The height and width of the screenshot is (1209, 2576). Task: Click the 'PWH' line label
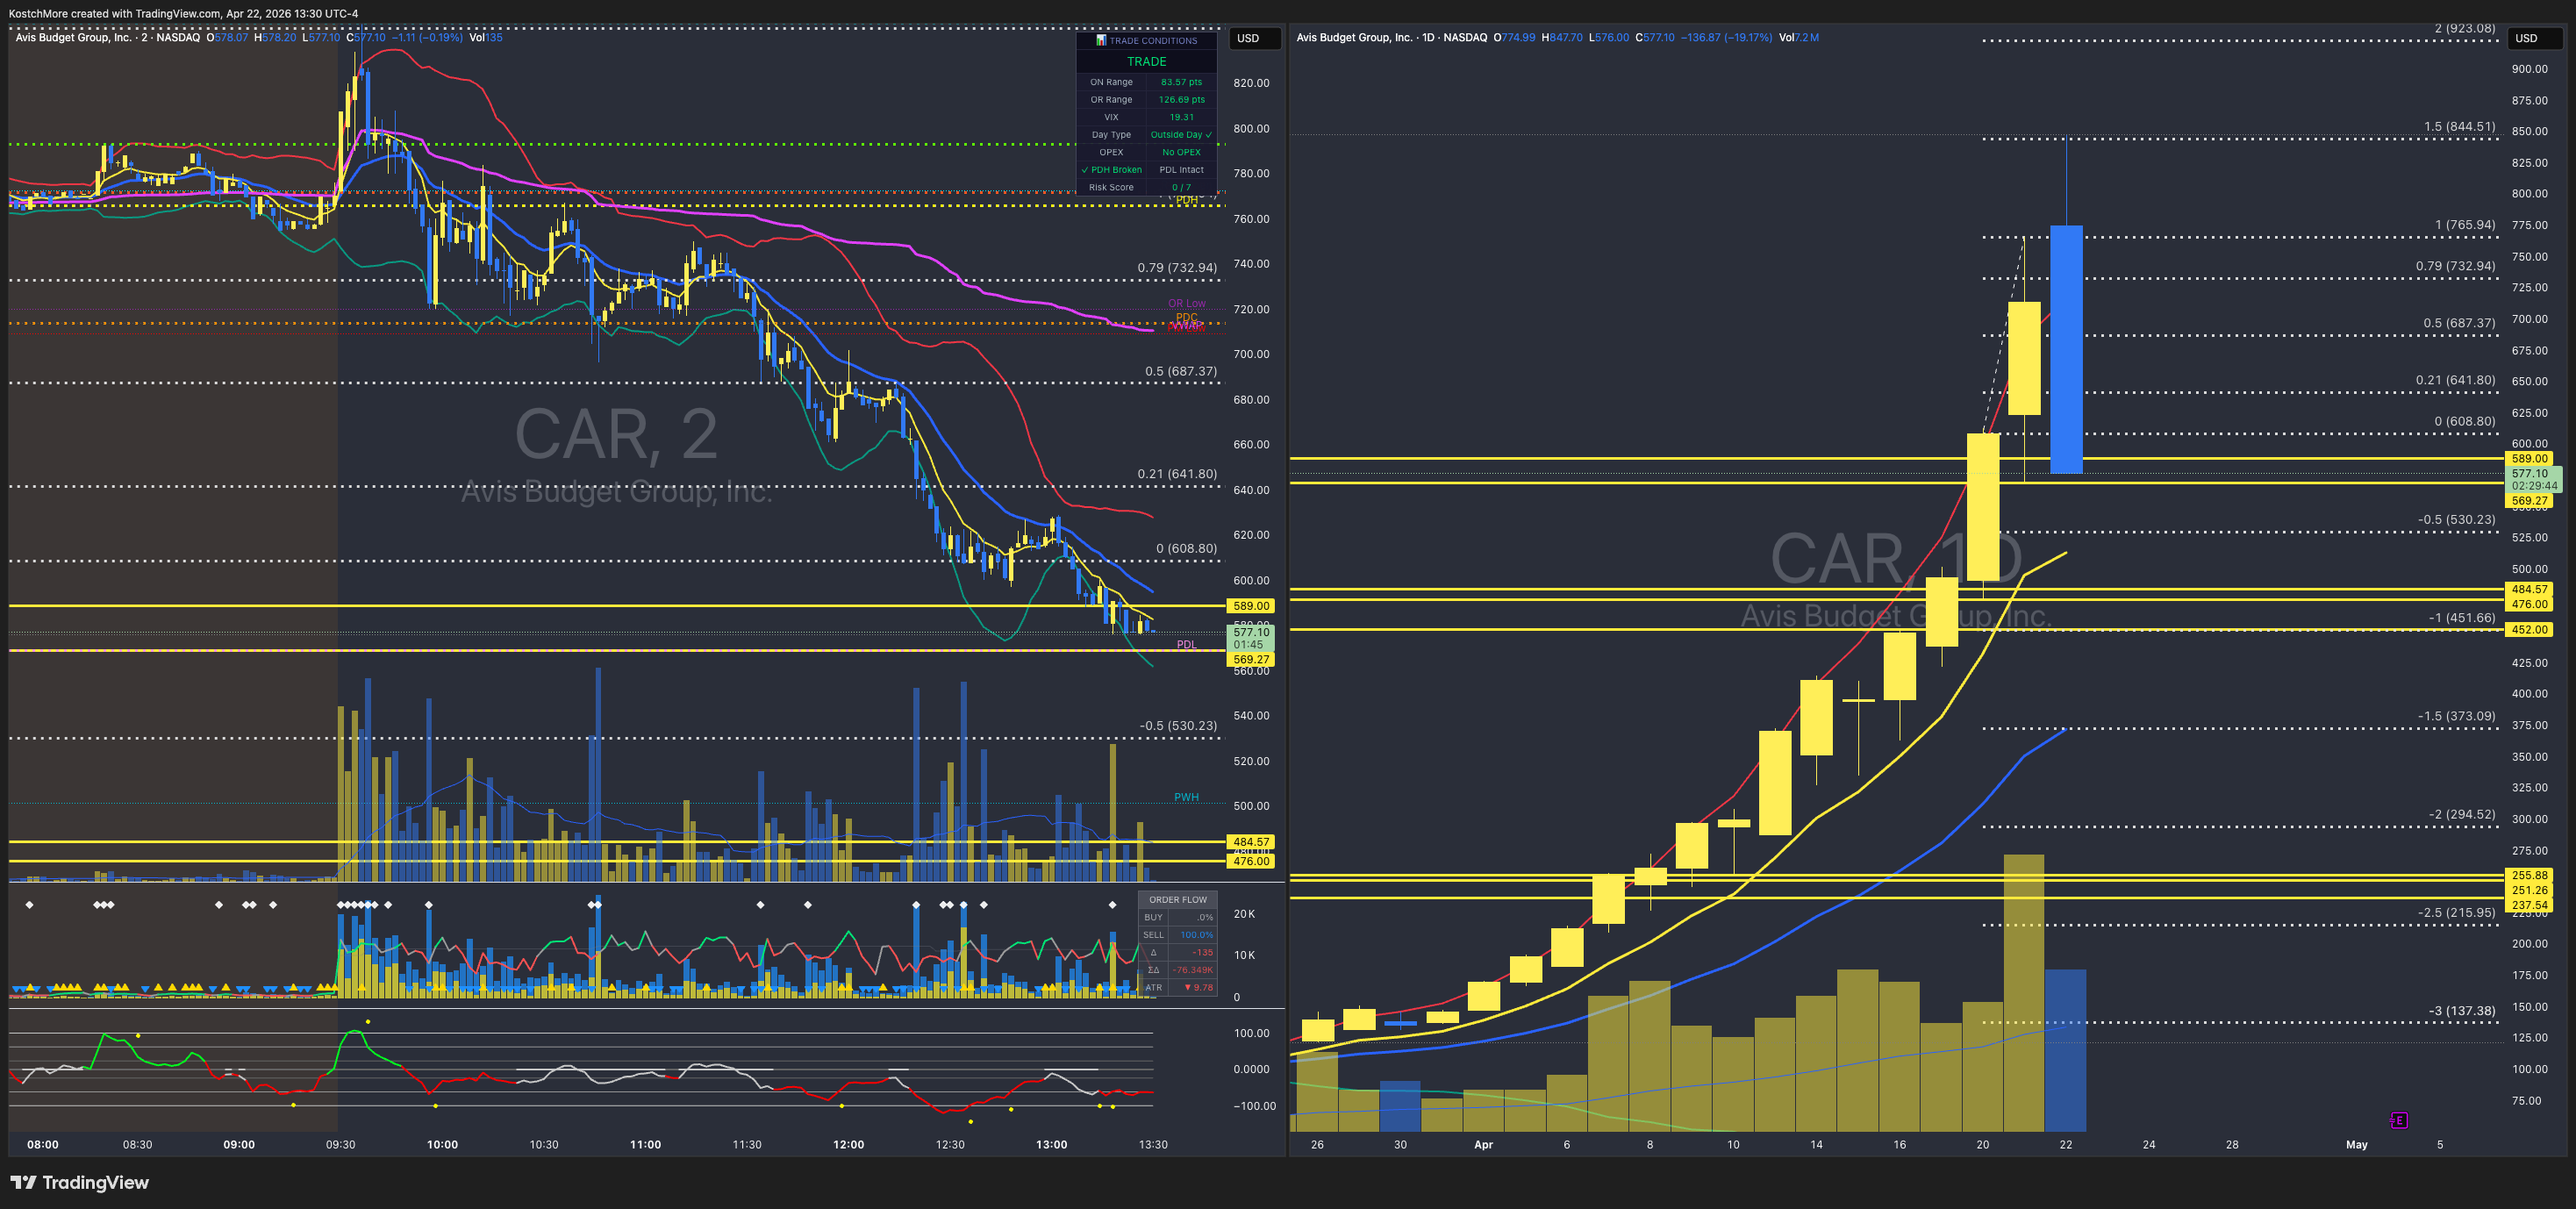click(x=1186, y=797)
